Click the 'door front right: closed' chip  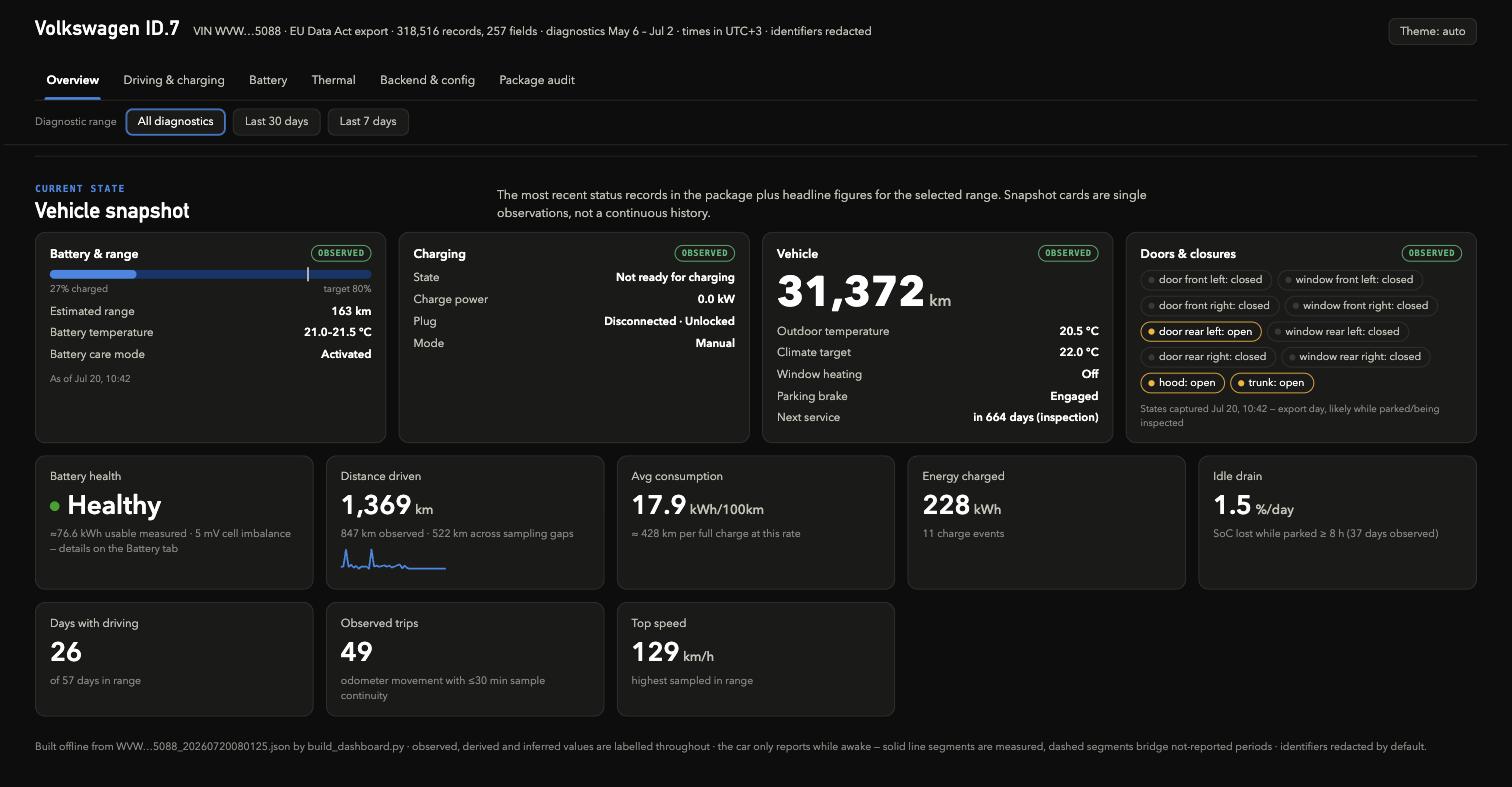1209,306
